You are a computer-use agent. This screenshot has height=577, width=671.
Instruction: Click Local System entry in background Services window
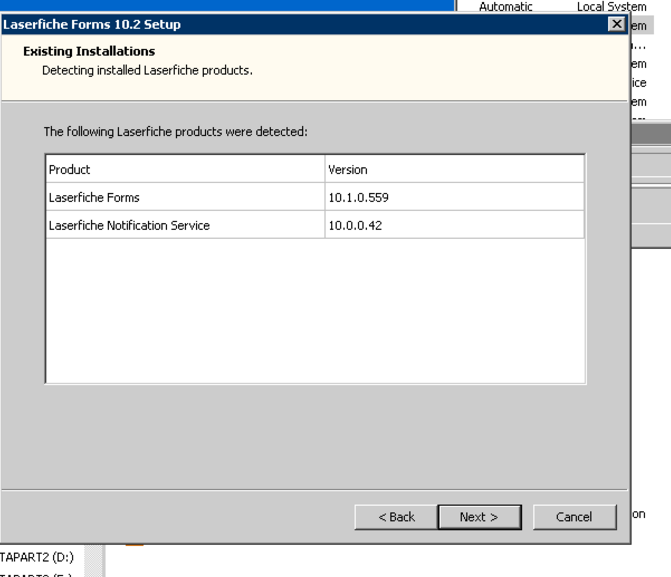pyautogui.click(x=612, y=6)
